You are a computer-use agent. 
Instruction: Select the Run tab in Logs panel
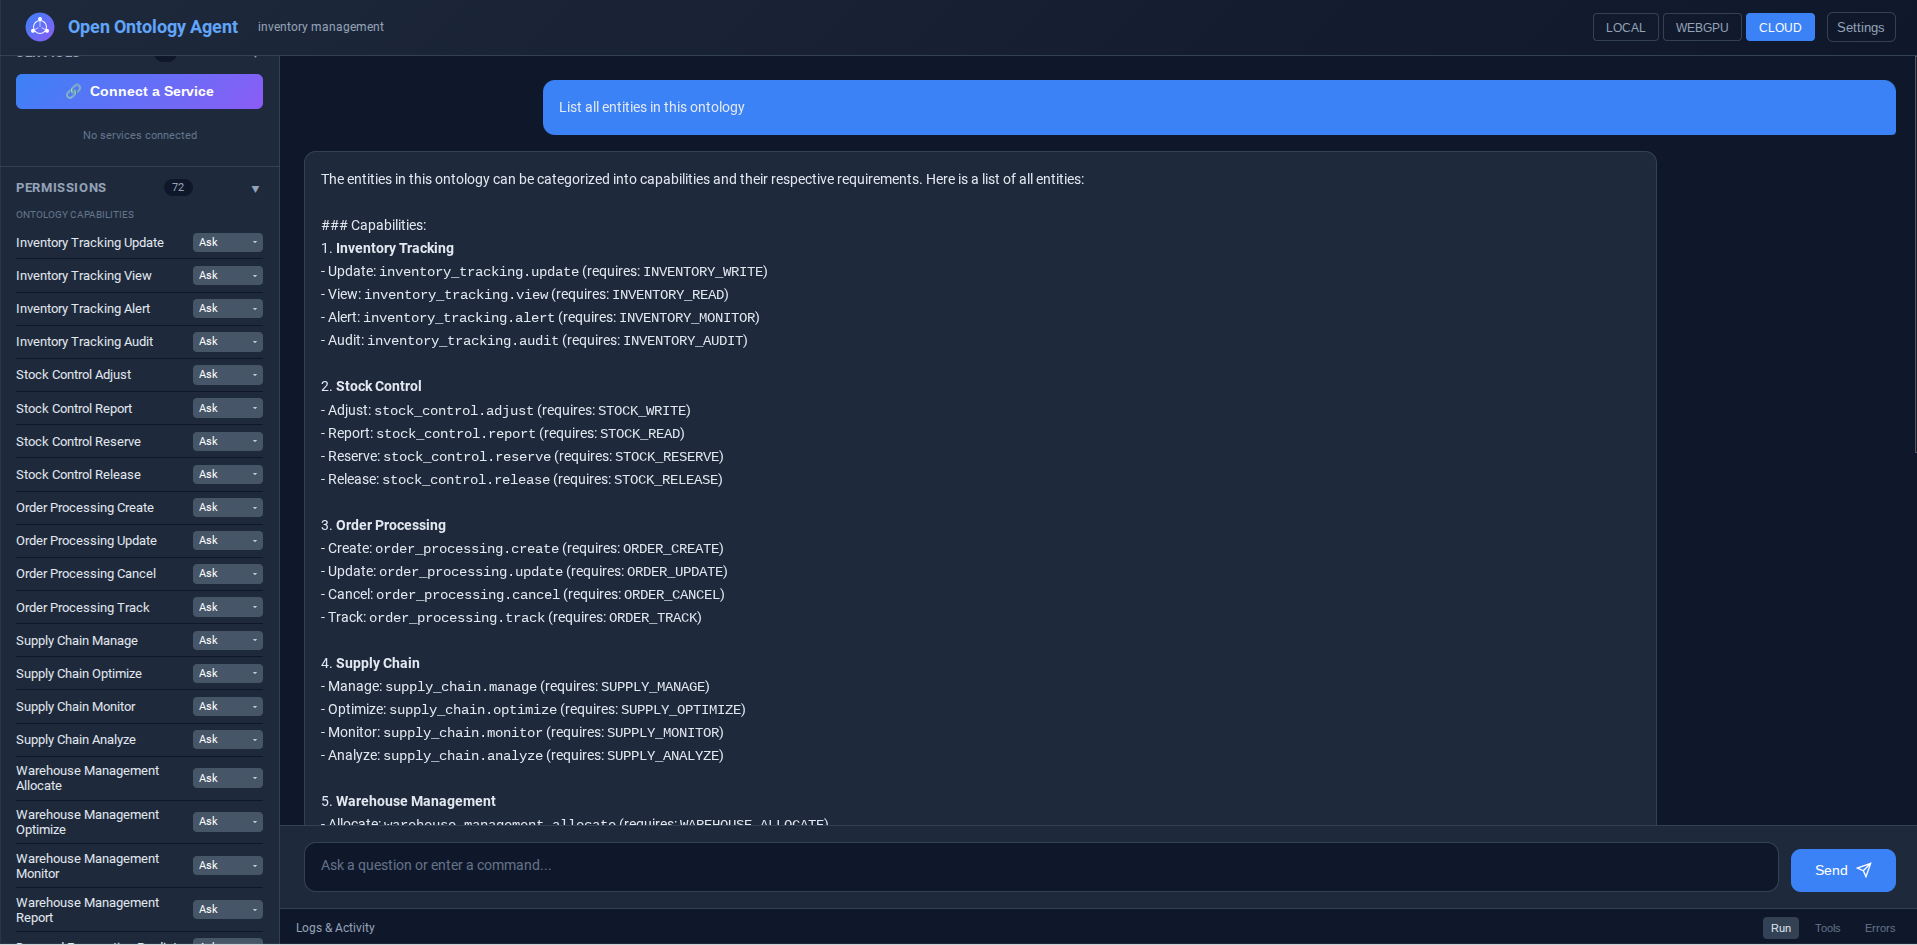(1780, 928)
